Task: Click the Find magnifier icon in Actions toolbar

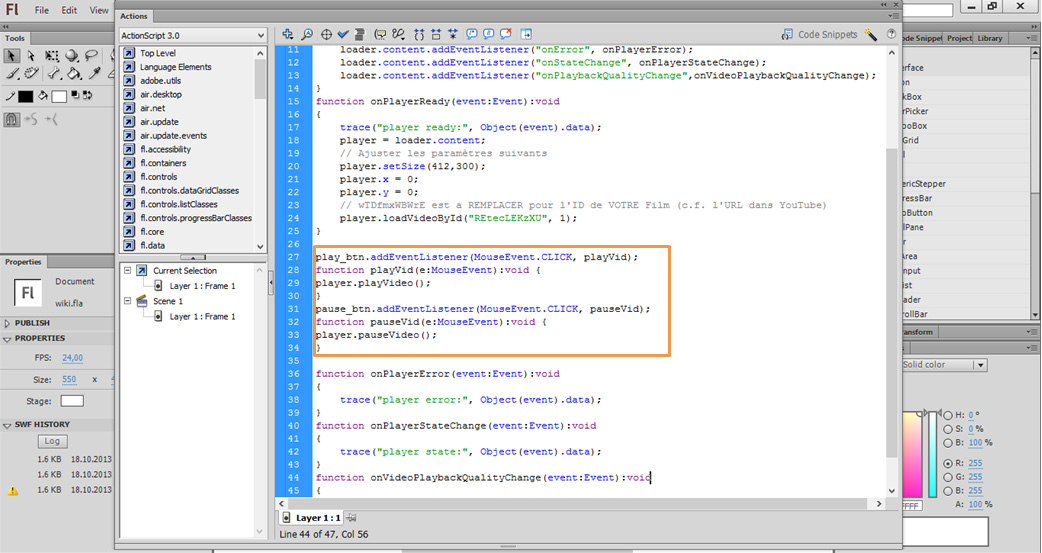Action: point(307,35)
